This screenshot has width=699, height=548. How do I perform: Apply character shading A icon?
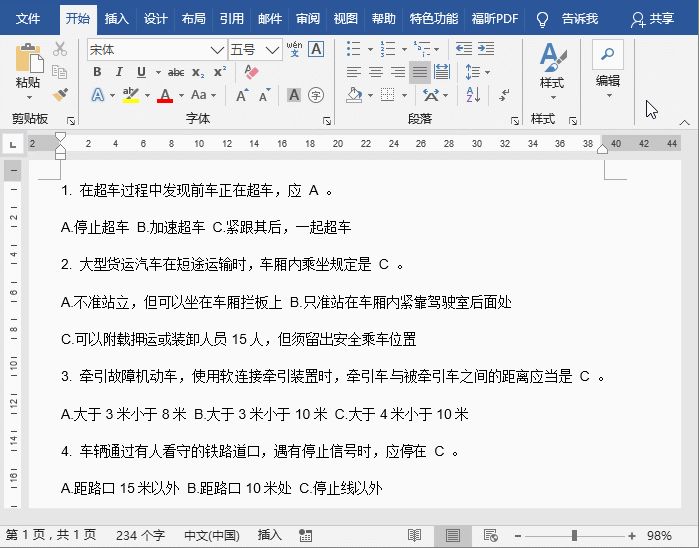(x=294, y=95)
